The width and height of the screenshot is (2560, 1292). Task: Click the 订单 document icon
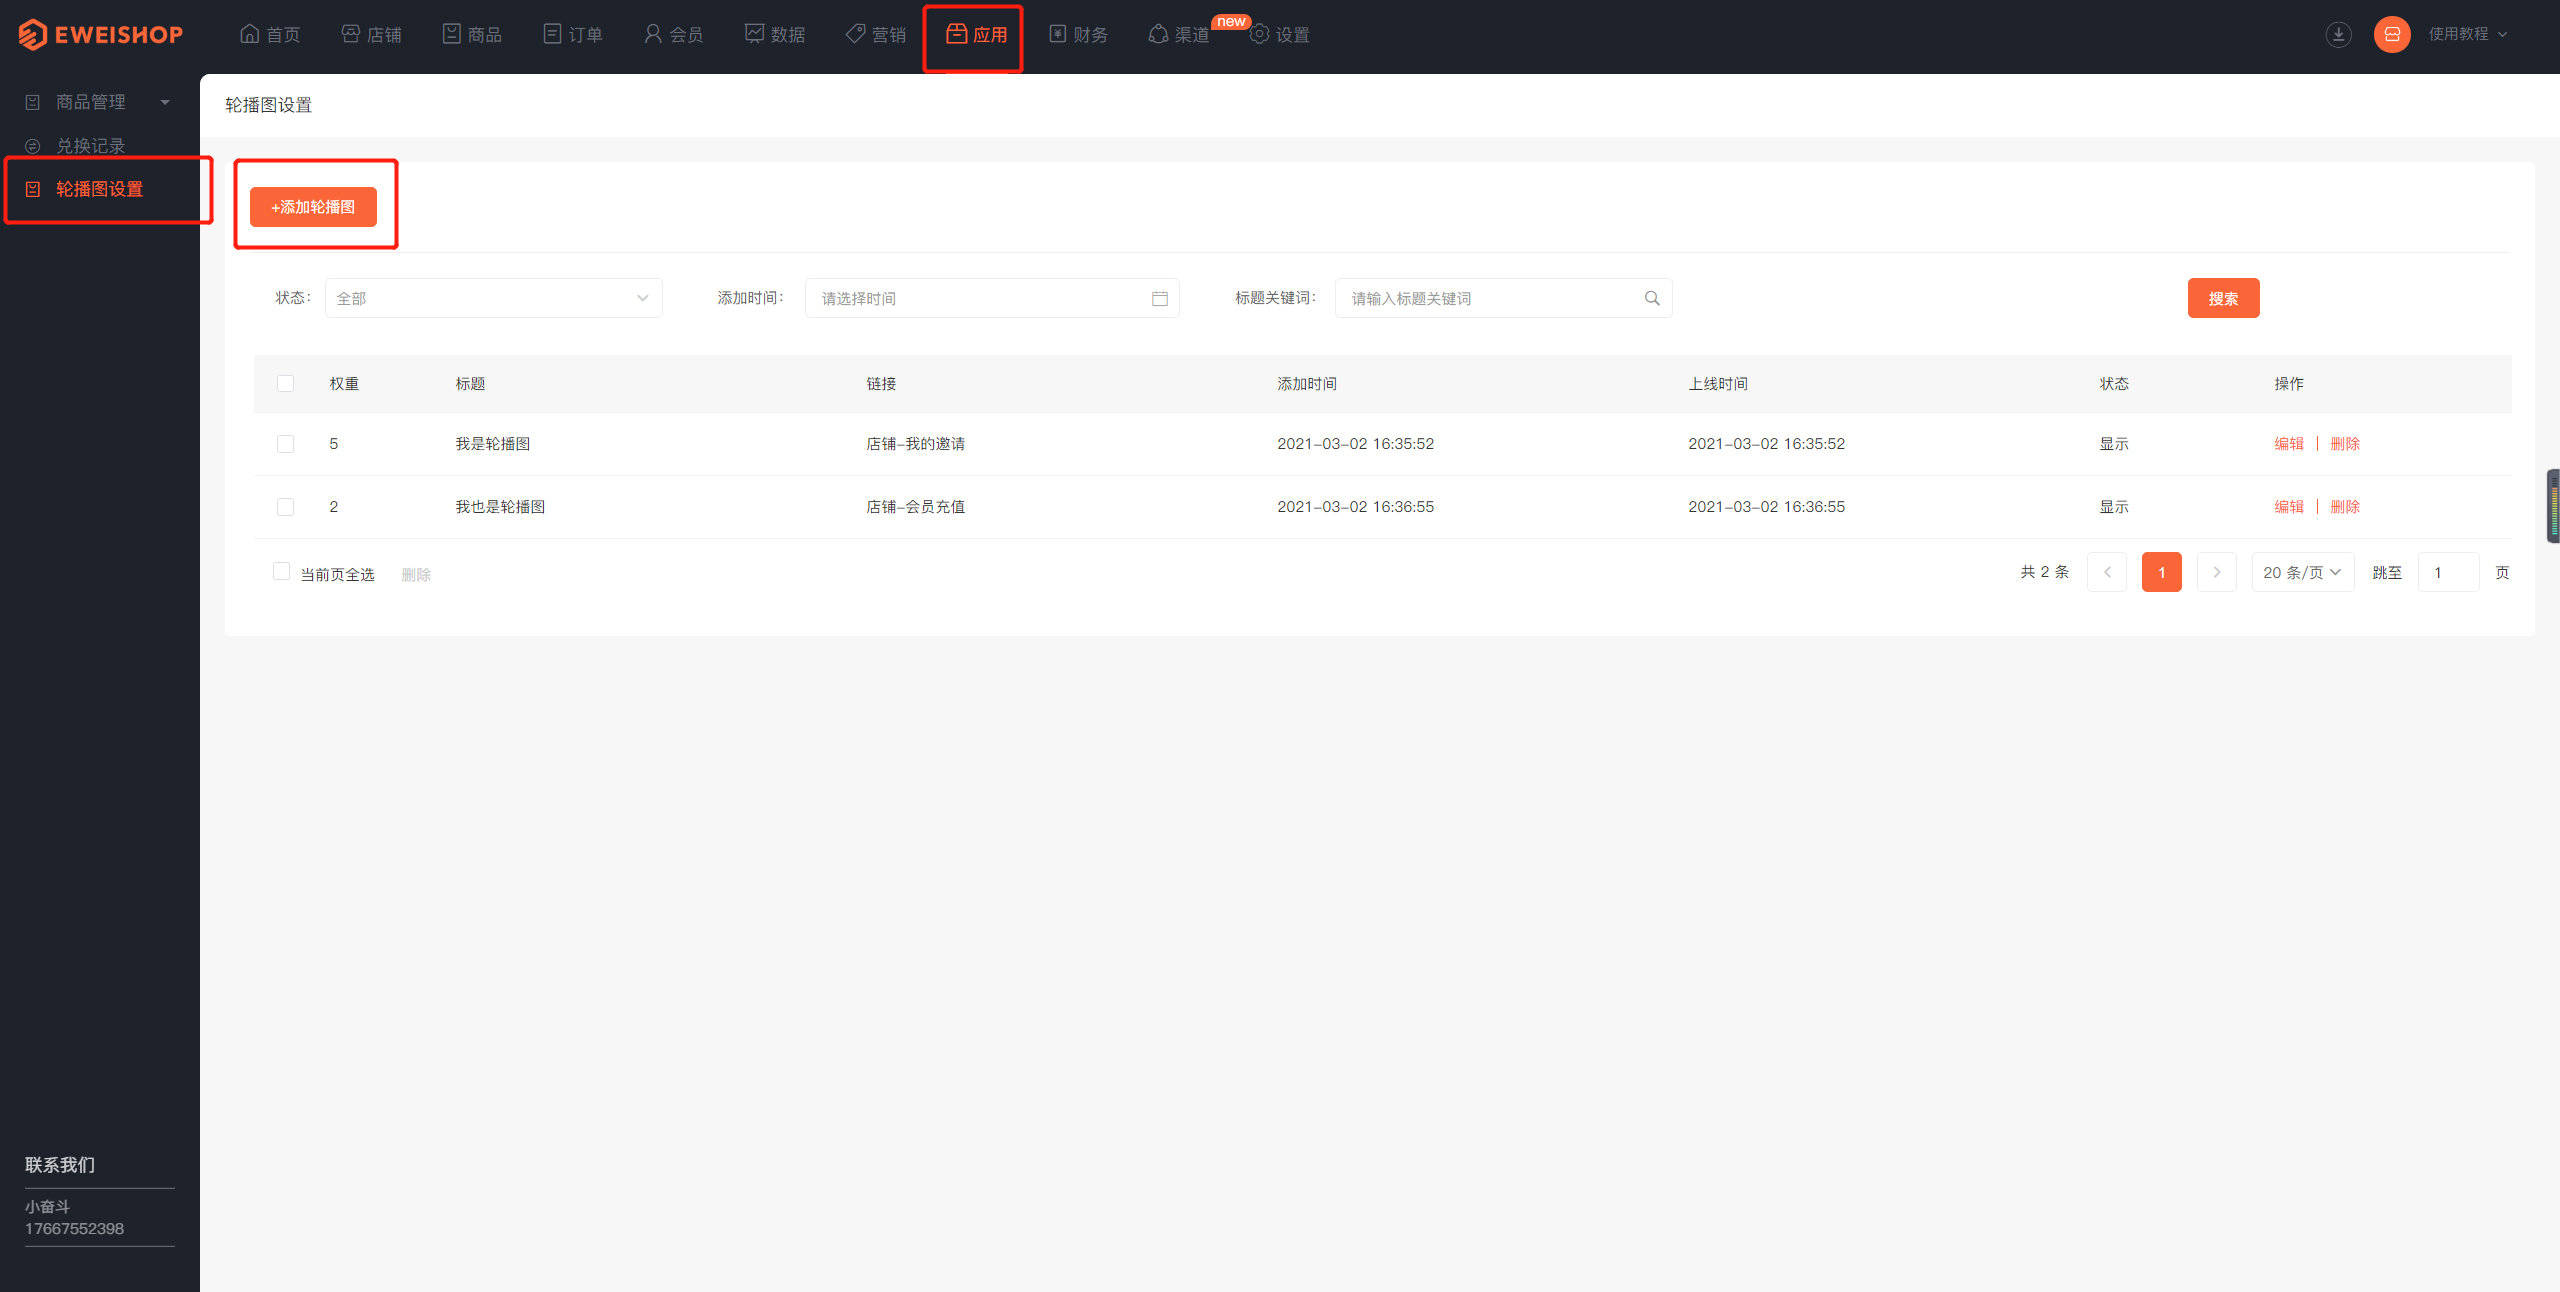tap(552, 33)
